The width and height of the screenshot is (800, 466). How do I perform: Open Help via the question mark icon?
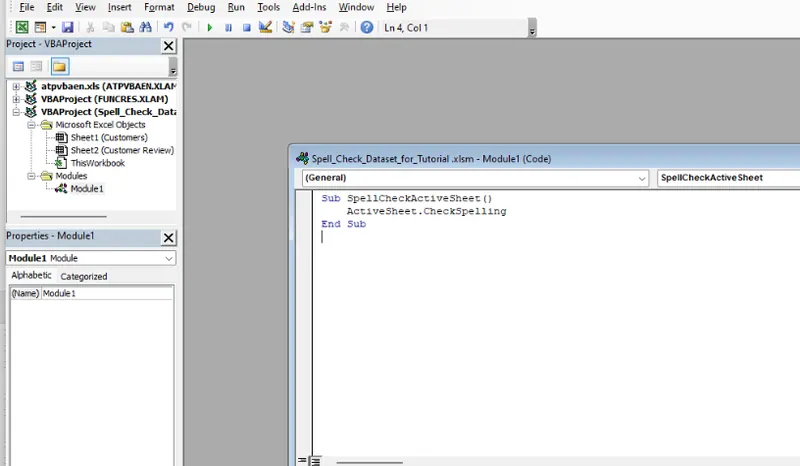367,27
